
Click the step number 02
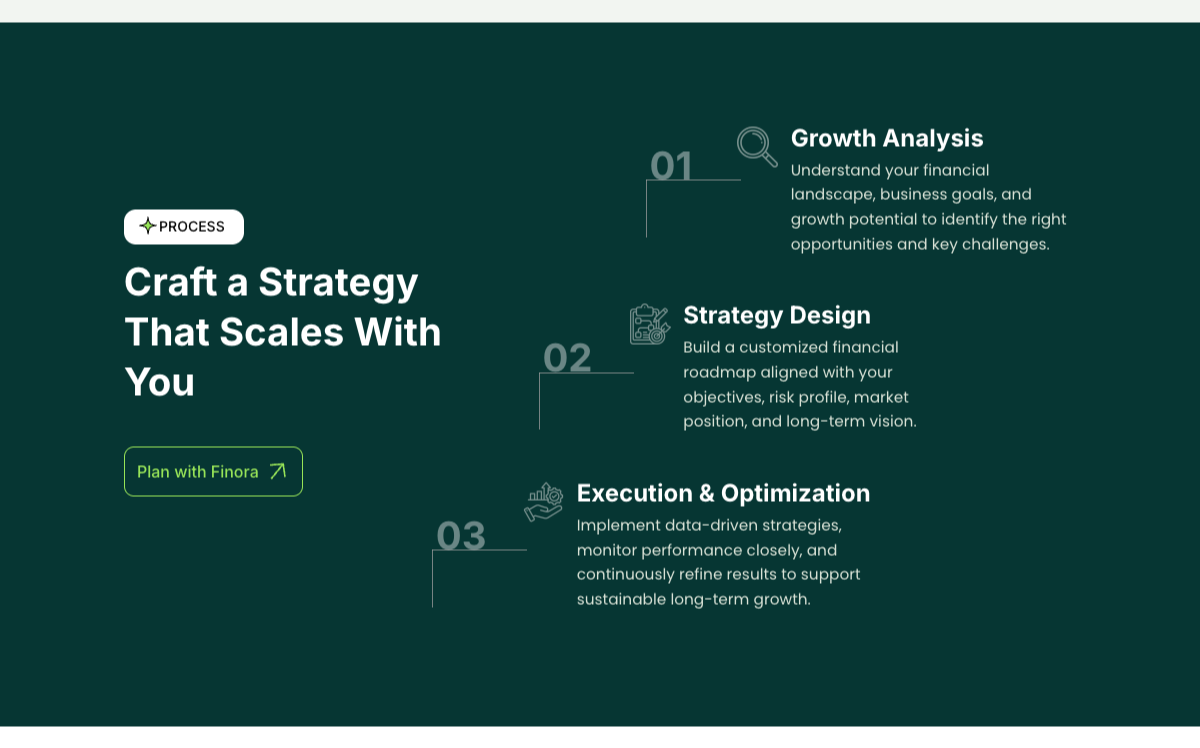click(x=567, y=358)
